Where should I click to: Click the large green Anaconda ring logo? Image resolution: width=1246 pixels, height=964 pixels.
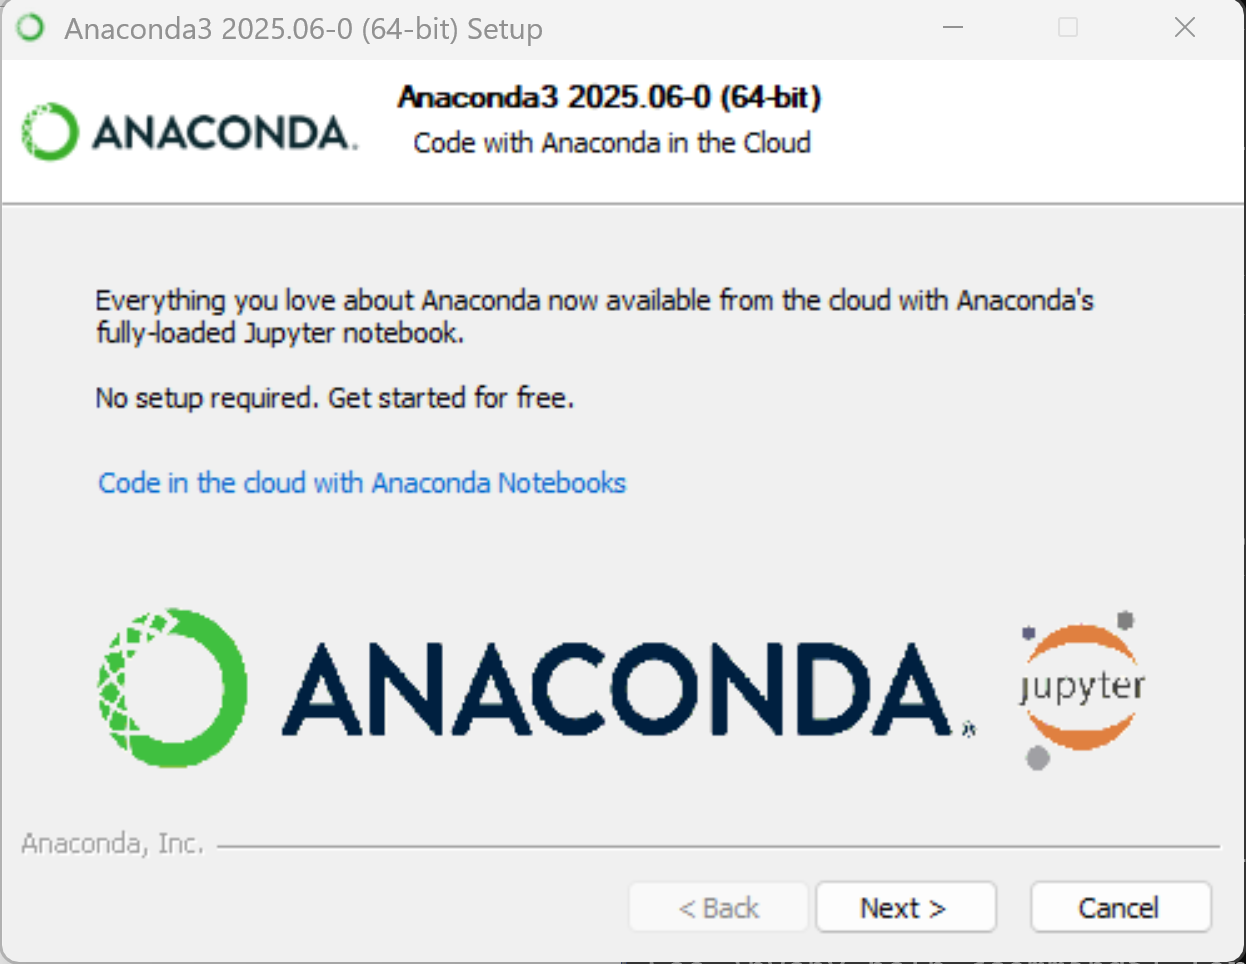click(x=172, y=687)
